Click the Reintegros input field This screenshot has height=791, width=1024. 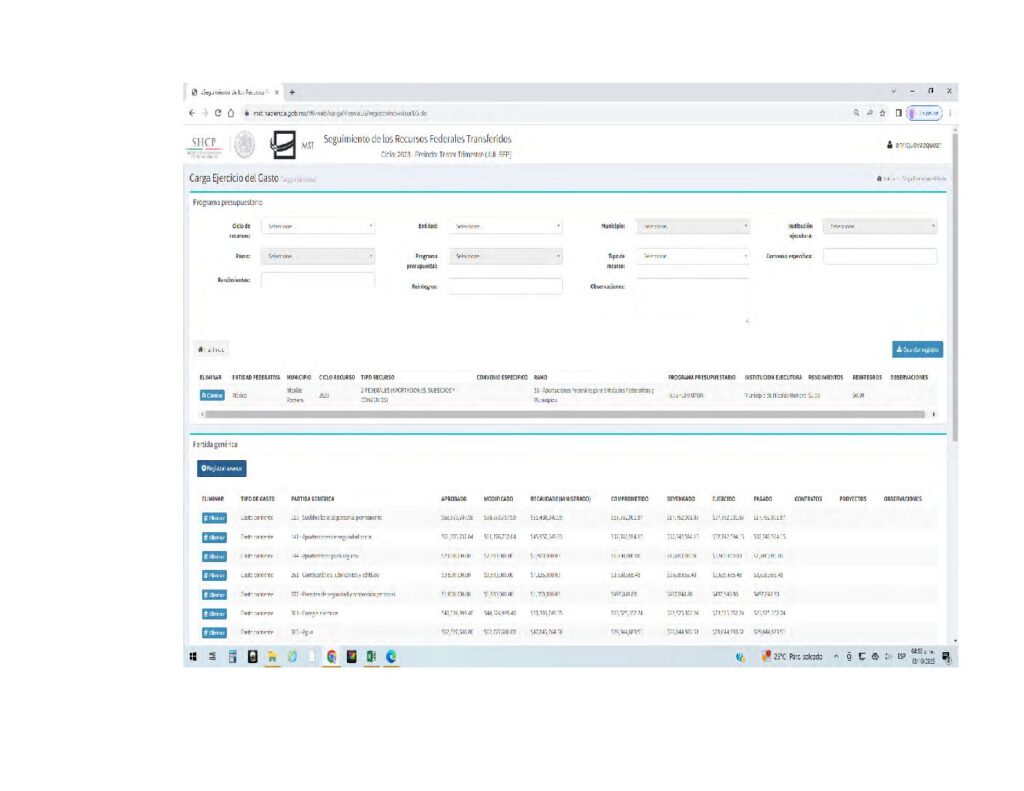tap(505, 286)
